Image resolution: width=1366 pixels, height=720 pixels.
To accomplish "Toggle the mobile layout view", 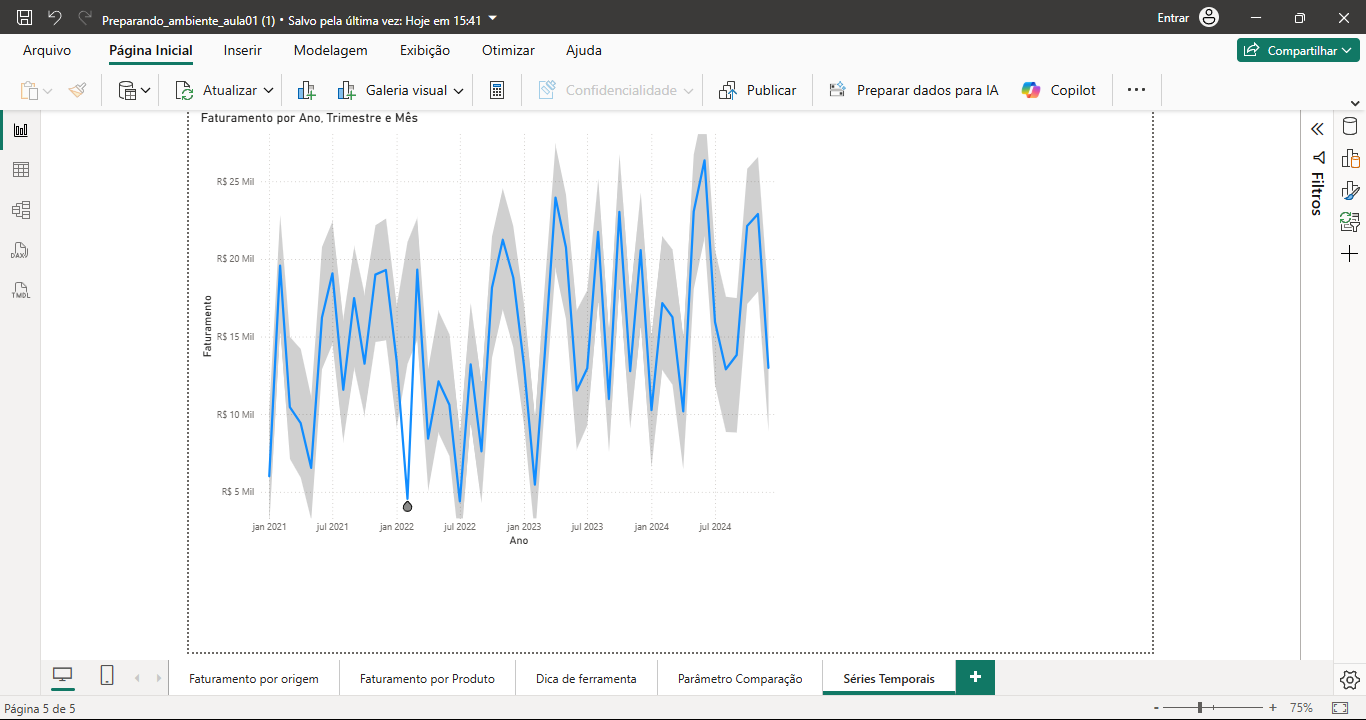I will 107,676.
